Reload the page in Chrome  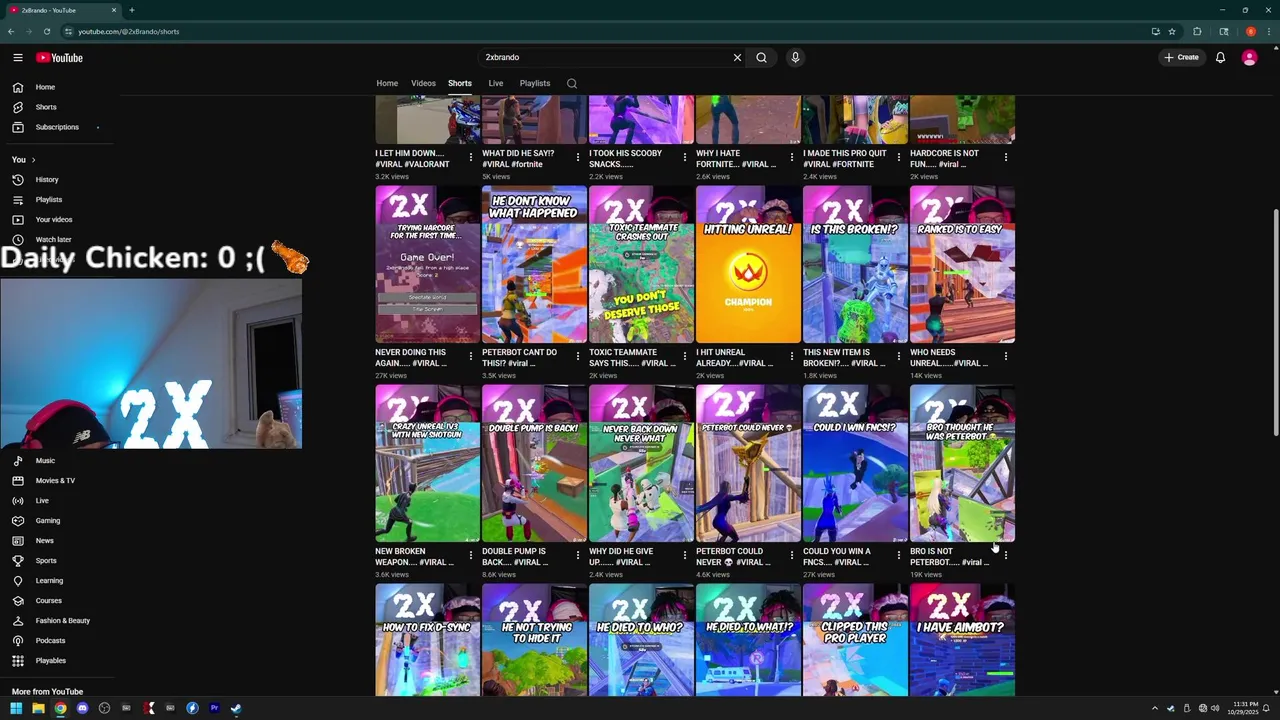point(47,31)
